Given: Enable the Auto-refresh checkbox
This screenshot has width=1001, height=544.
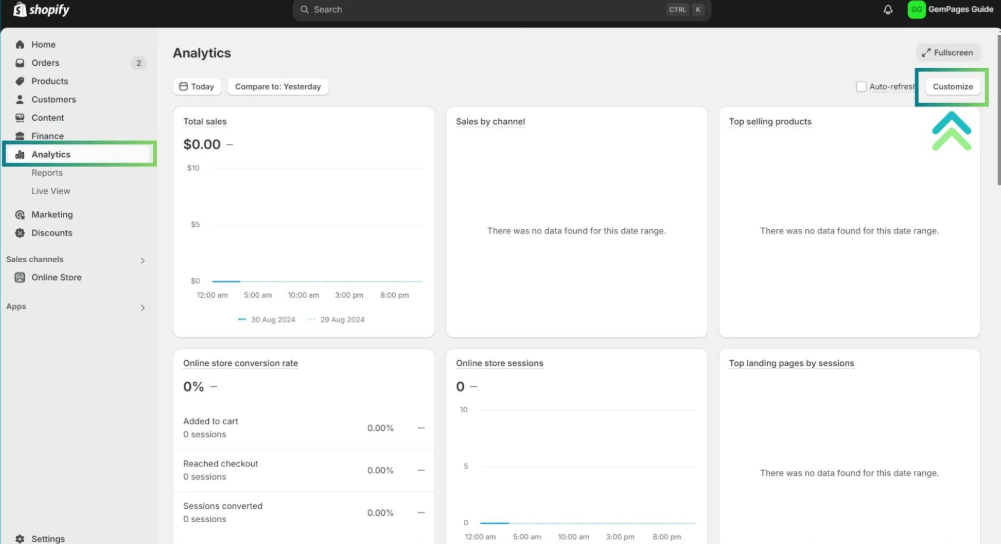Looking at the screenshot, I should tap(861, 86).
